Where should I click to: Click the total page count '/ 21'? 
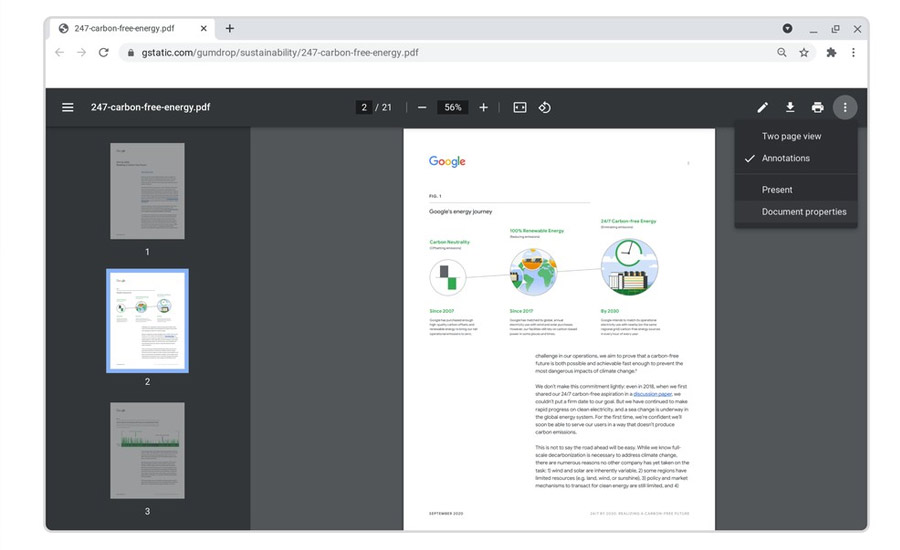click(383, 107)
